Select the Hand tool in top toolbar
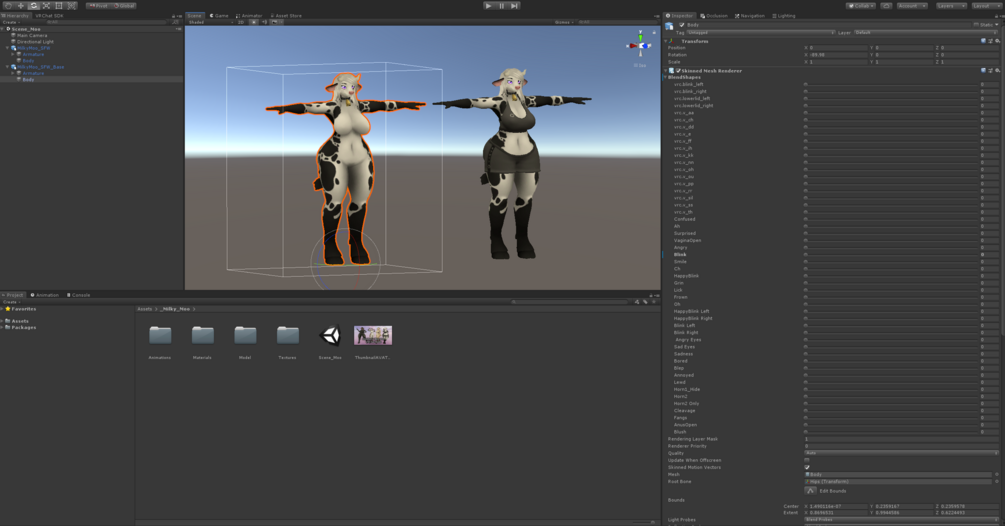Viewport: 1005px width, 526px height. (8, 6)
